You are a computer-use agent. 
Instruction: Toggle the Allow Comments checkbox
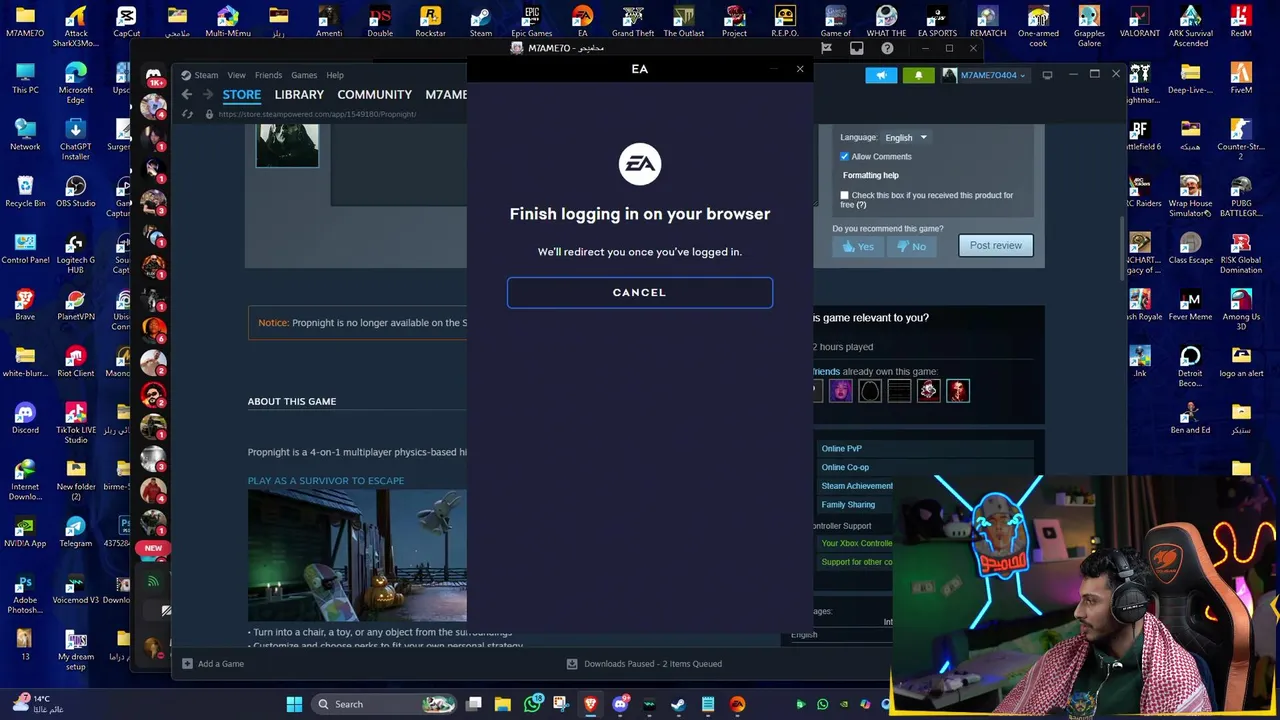pyautogui.click(x=844, y=157)
